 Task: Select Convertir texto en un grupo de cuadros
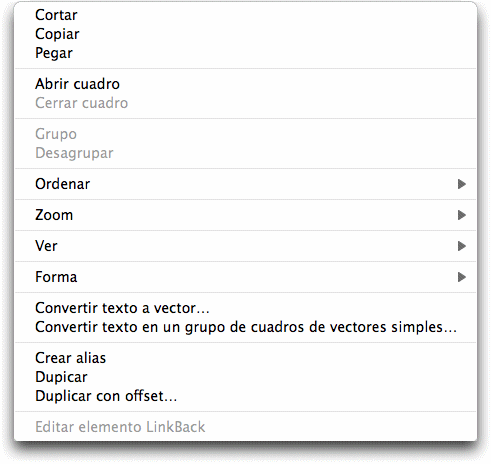coord(245,327)
